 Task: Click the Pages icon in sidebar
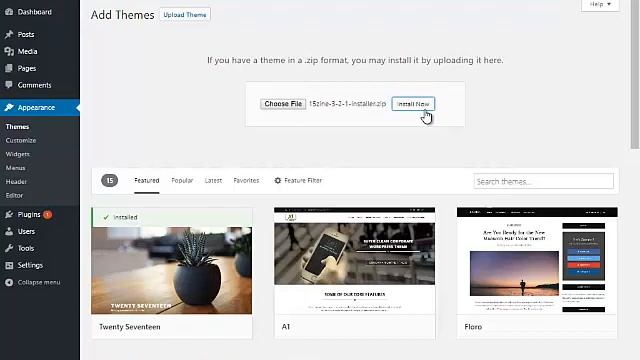pyautogui.click(x=9, y=68)
